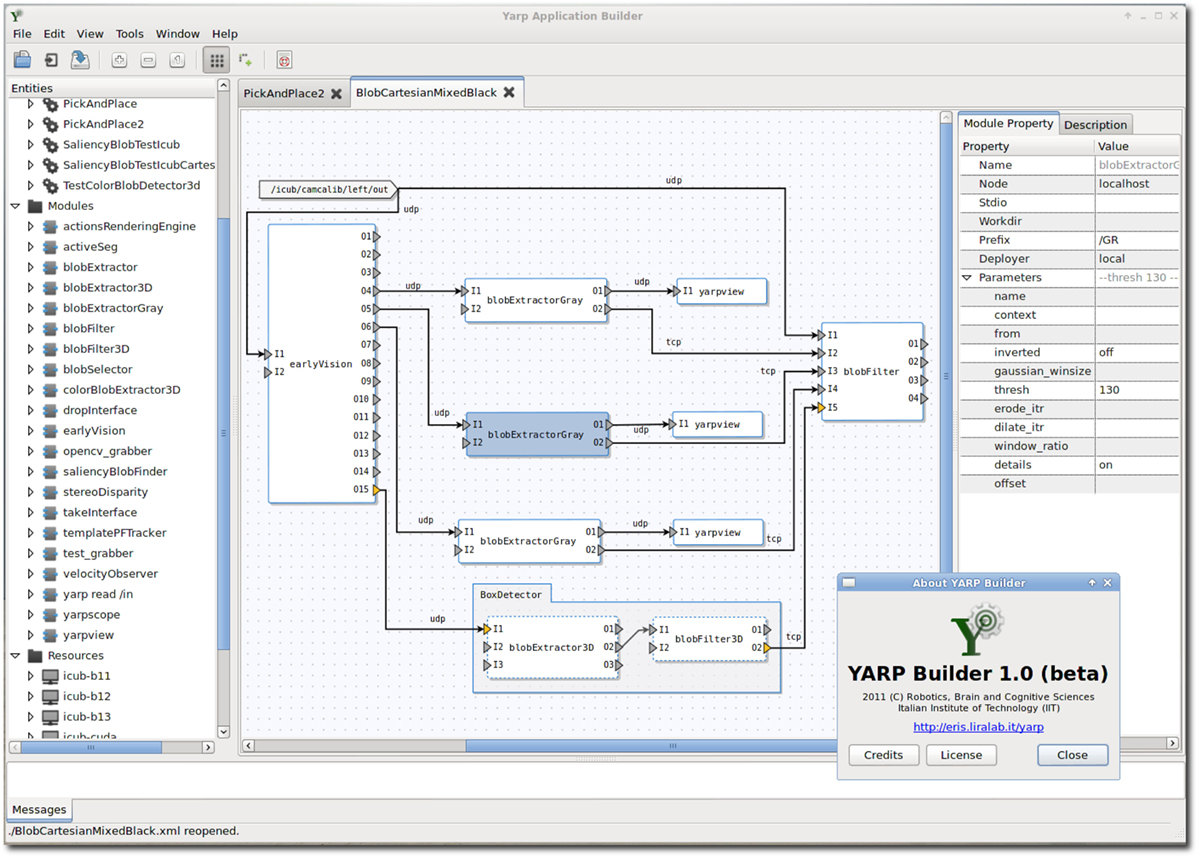Click the SaliencyBlobTestIcub gear icon
The height and width of the screenshot is (858, 1199).
[x=50, y=145]
